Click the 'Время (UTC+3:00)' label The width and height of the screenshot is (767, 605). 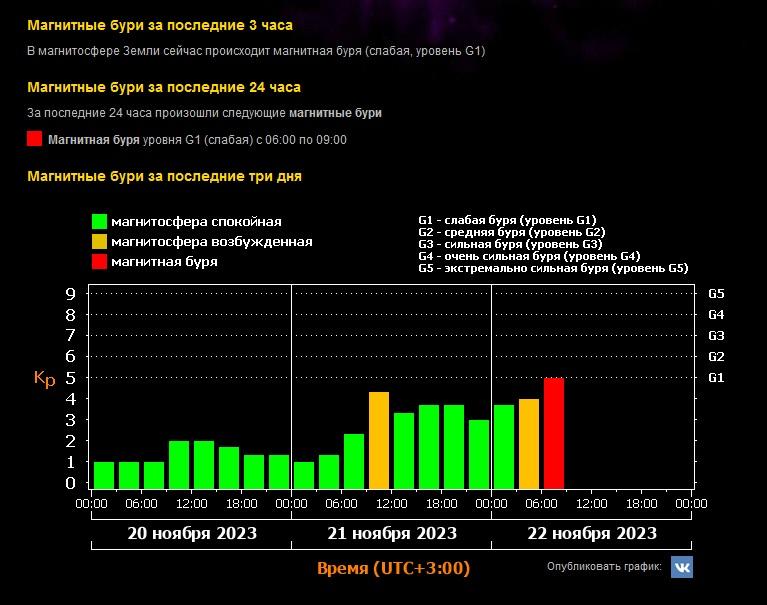coord(393,568)
